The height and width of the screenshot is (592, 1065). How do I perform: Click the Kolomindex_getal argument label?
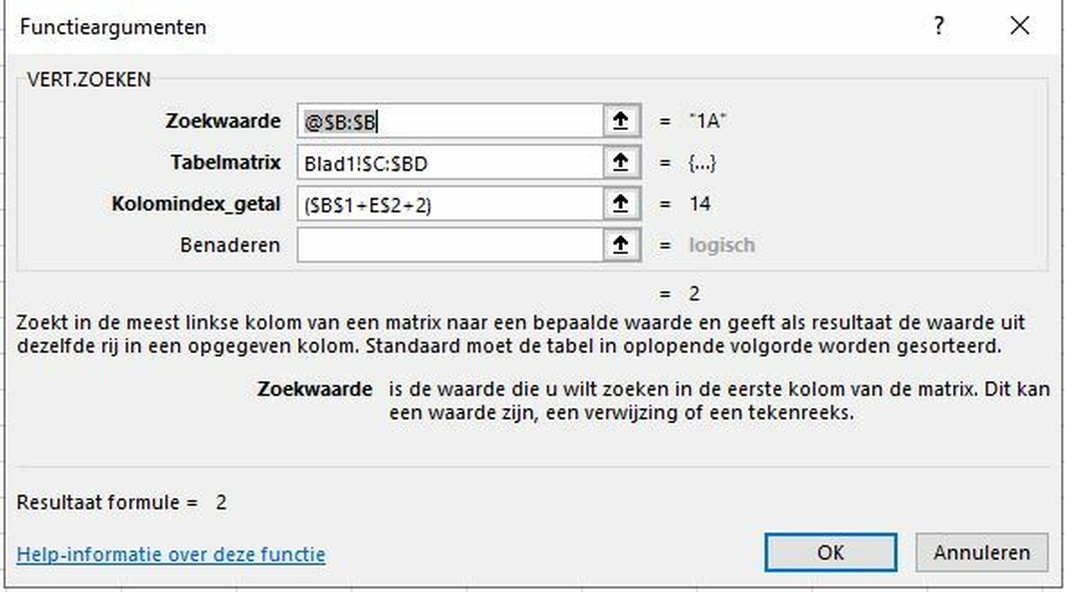(196, 204)
